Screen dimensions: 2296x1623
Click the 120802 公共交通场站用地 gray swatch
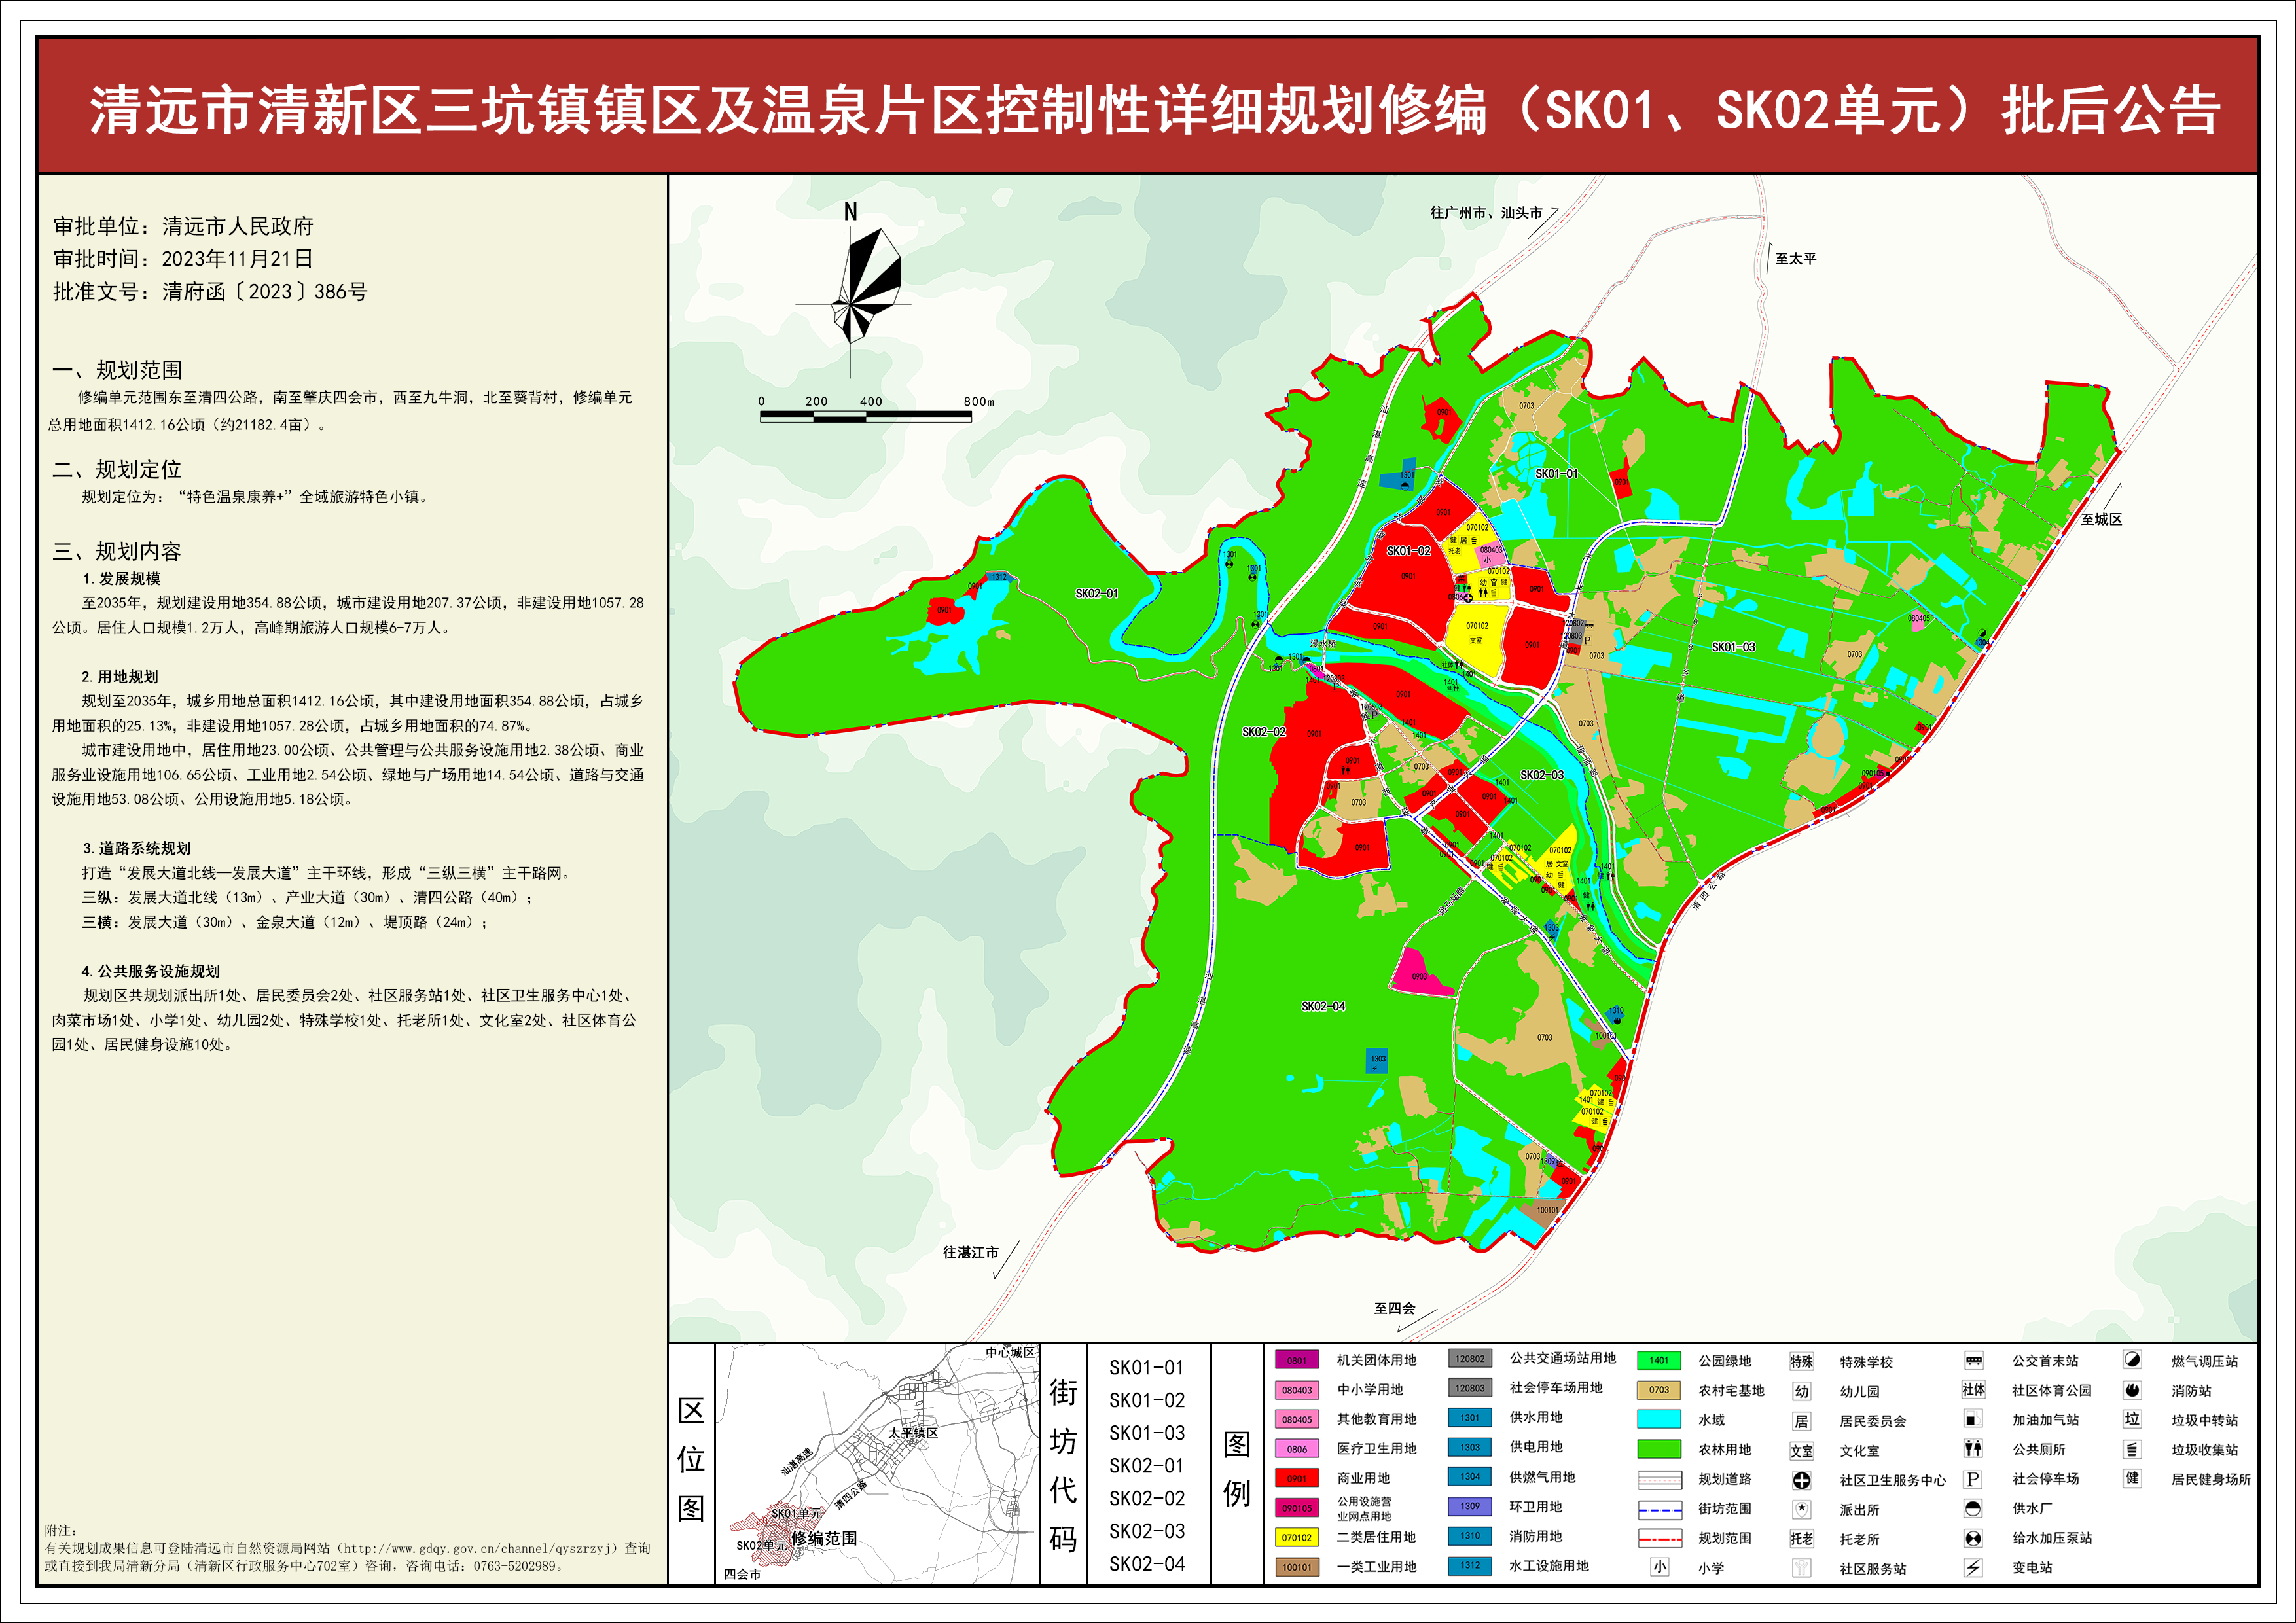pos(1470,1359)
